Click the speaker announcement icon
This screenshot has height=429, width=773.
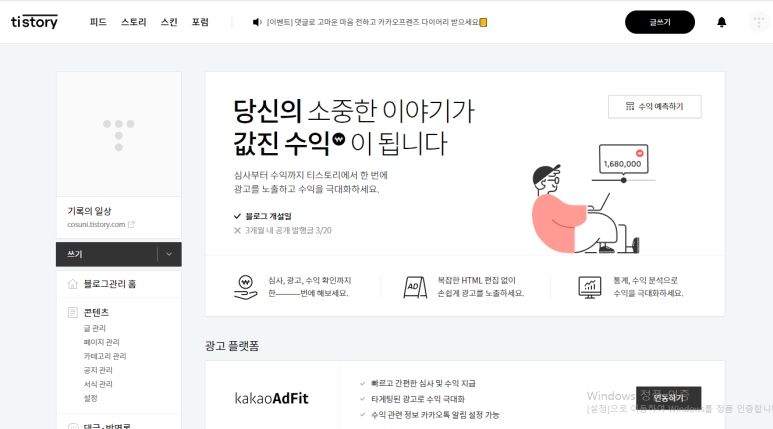[256, 22]
